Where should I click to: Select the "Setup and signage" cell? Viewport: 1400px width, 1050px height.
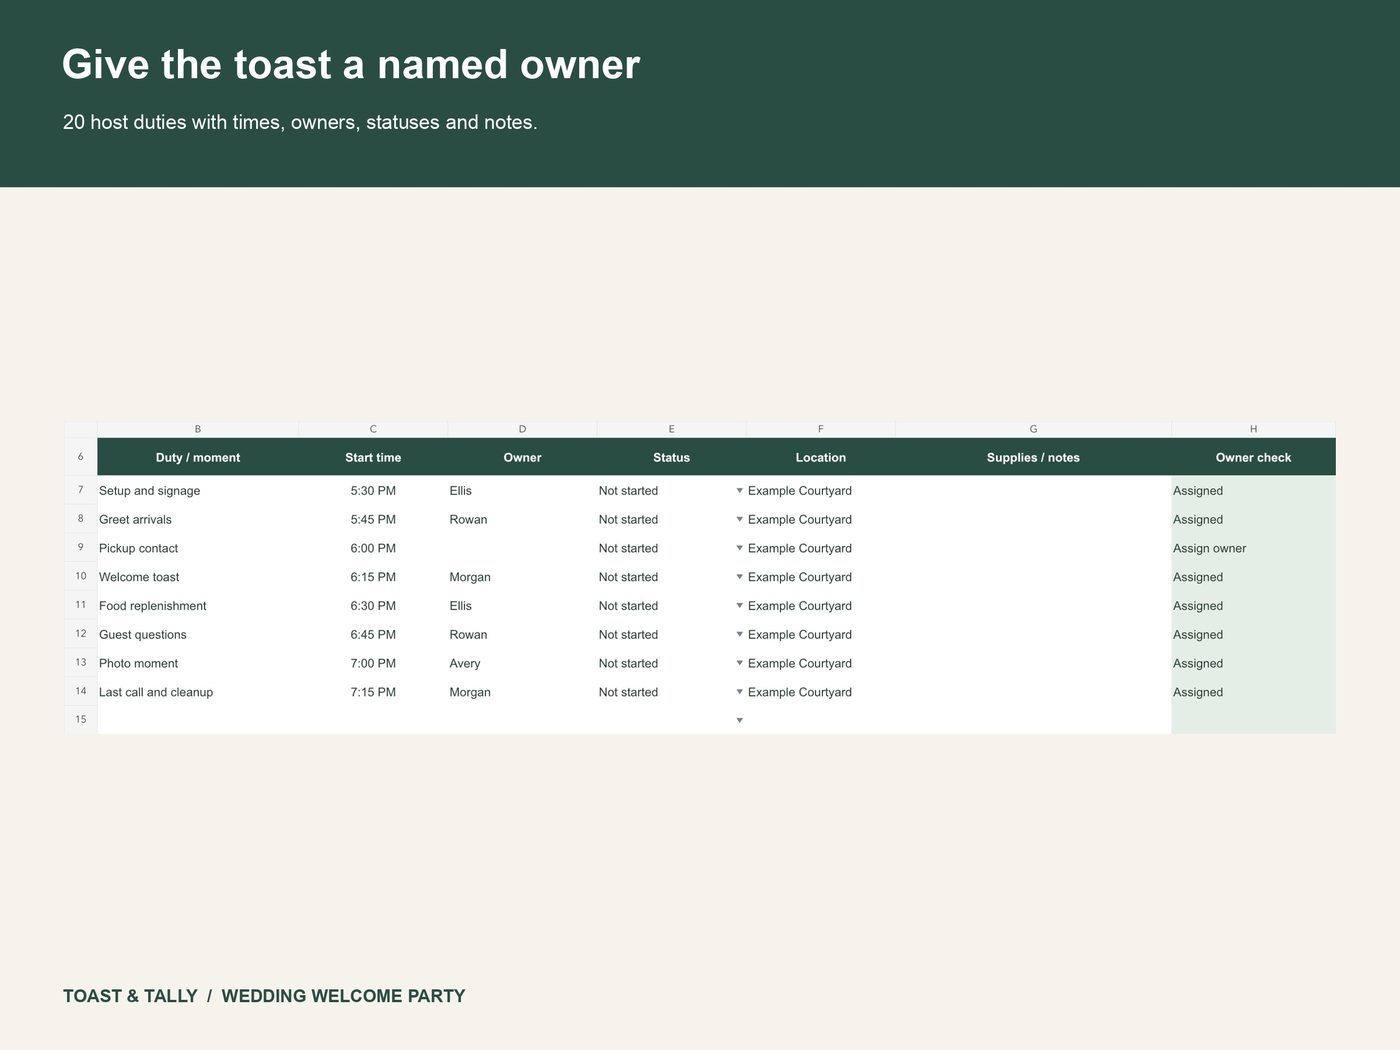click(x=198, y=491)
